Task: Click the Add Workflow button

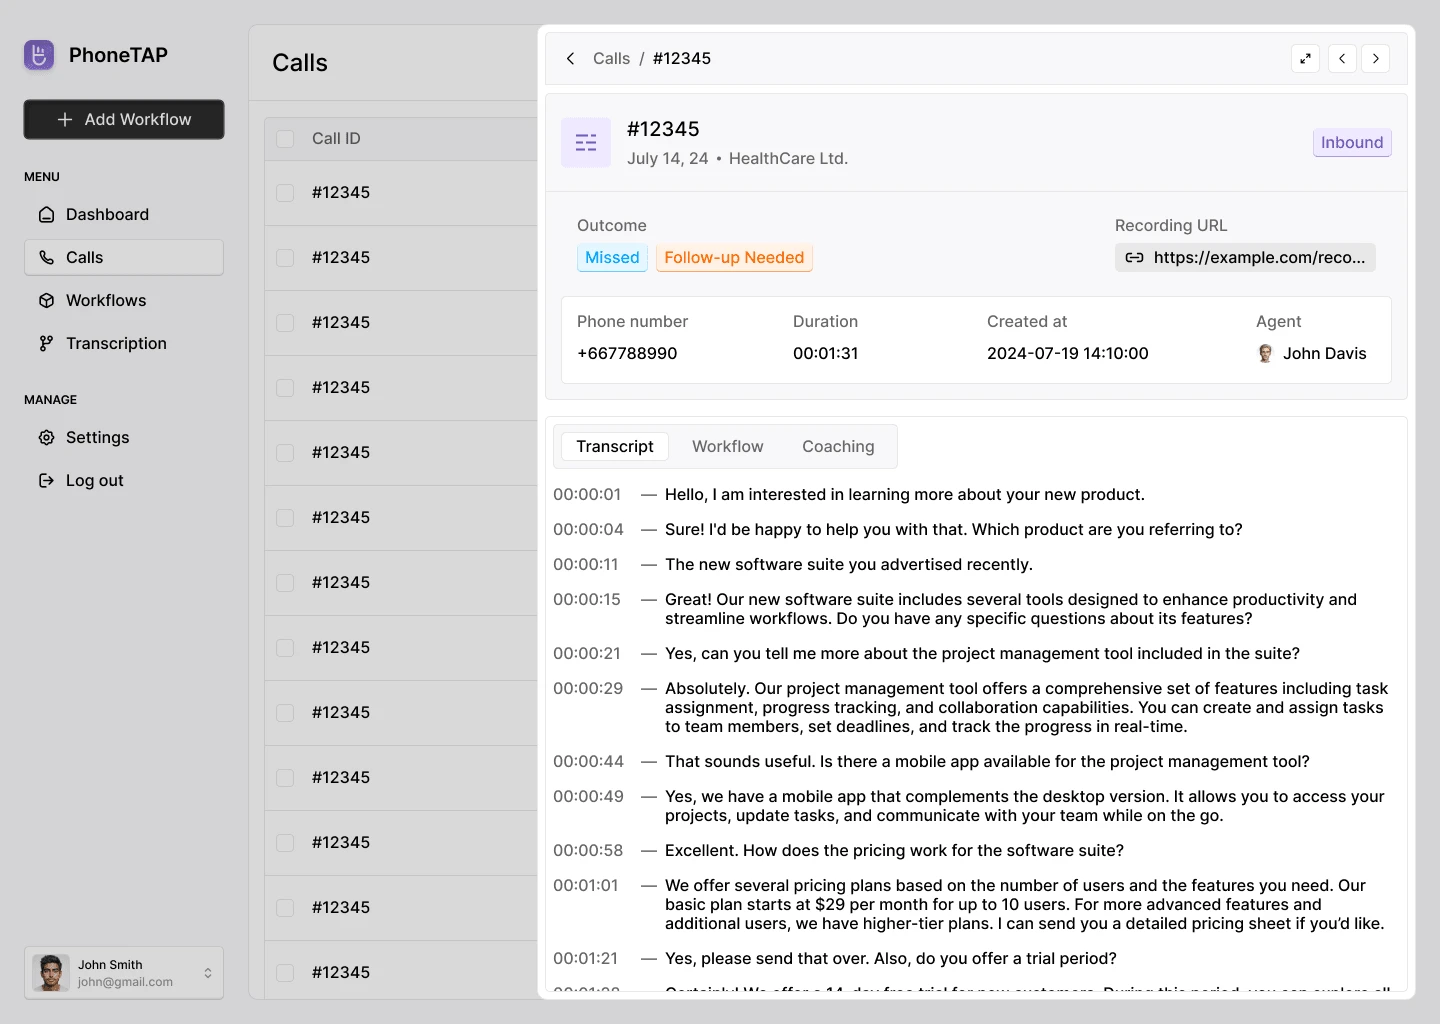Action: (x=124, y=120)
